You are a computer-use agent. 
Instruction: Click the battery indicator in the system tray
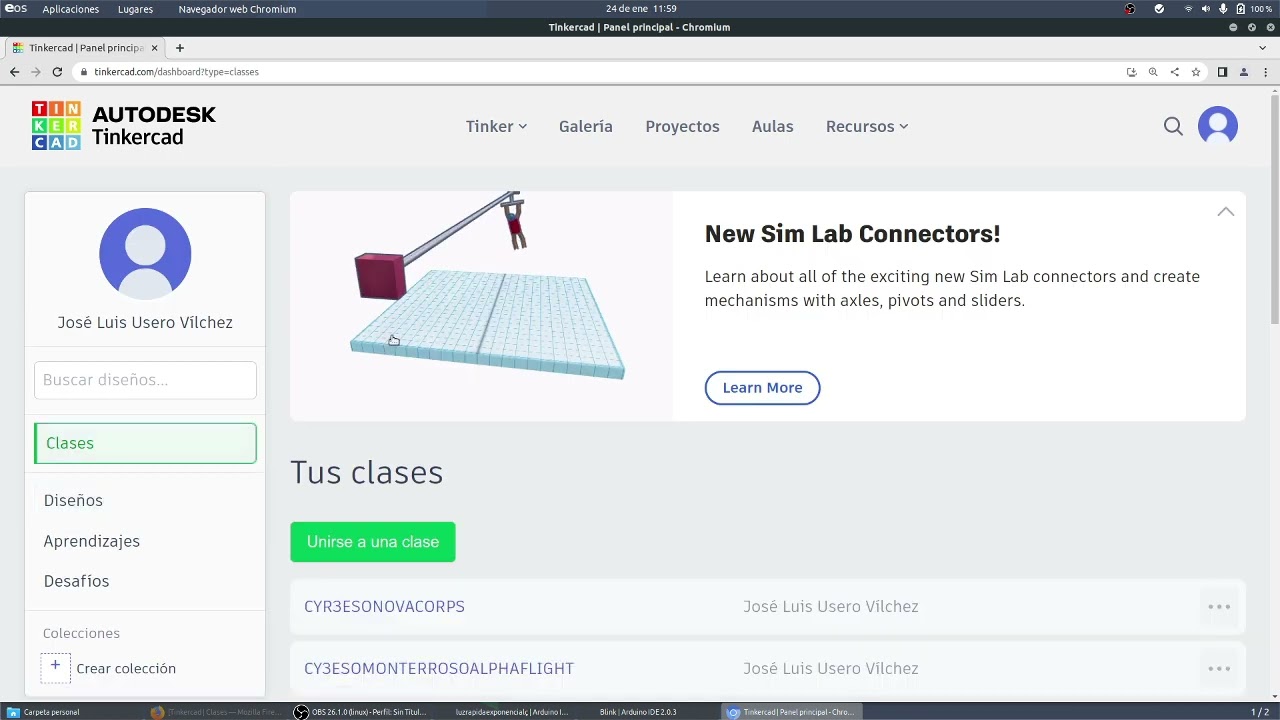[x=1254, y=9]
